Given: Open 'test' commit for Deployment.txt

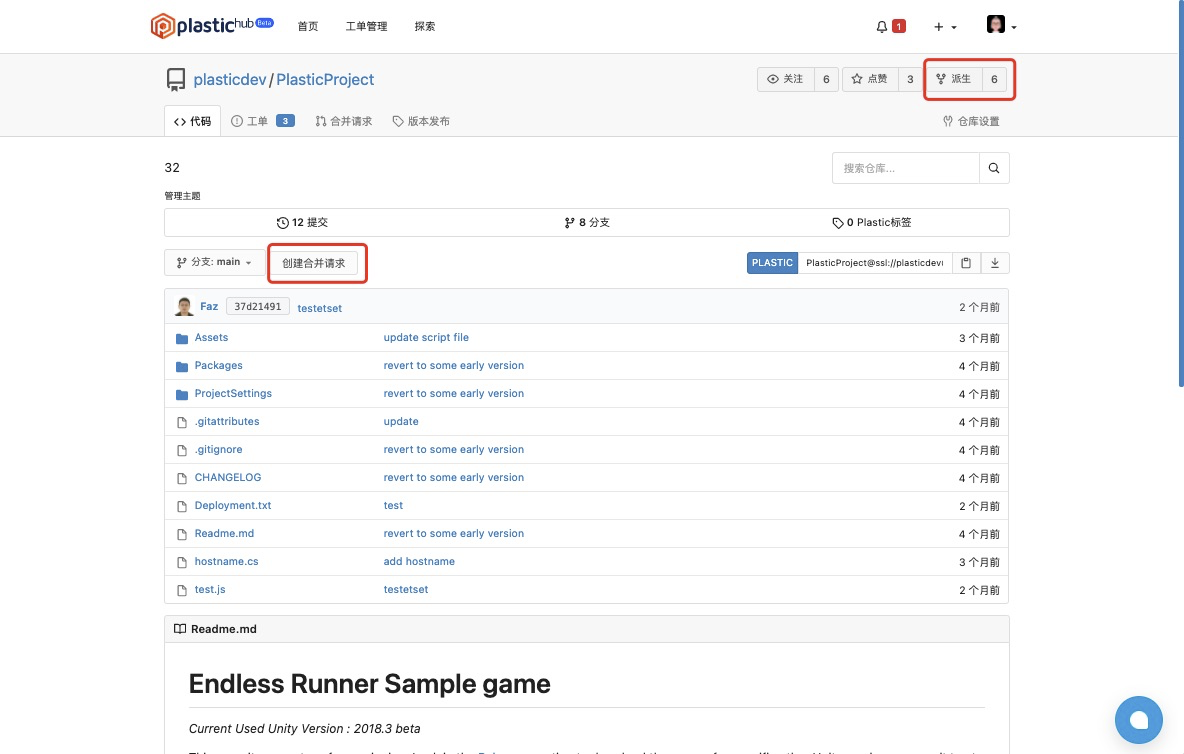Looking at the screenshot, I should (393, 505).
